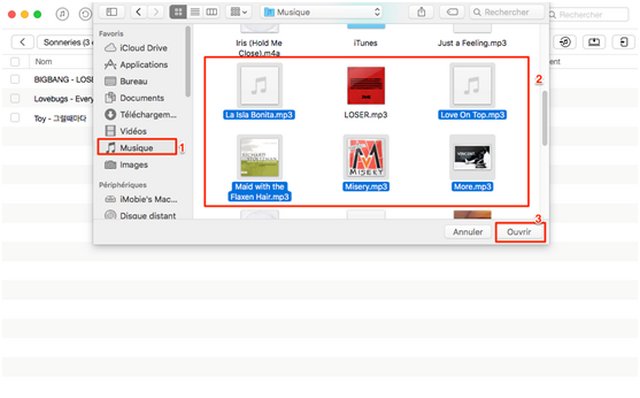The height and width of the screenshot is (398, 640).
Task: Check the BIGBANG - LOSER ringtone checkbox
Action: pyautogui.click(x=15, y=79)
